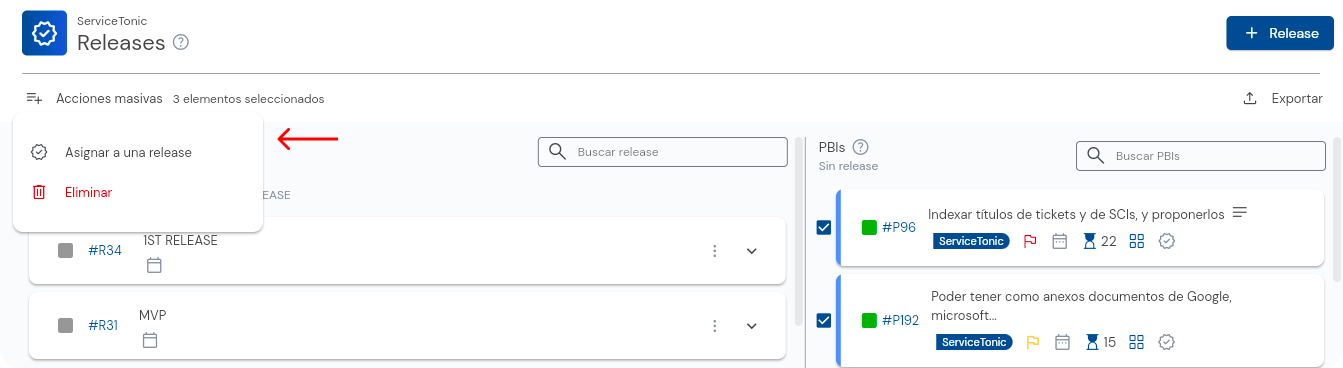Open the Acciones masivas dropdown
This screenshot has width=1343, height=368.
95,98
